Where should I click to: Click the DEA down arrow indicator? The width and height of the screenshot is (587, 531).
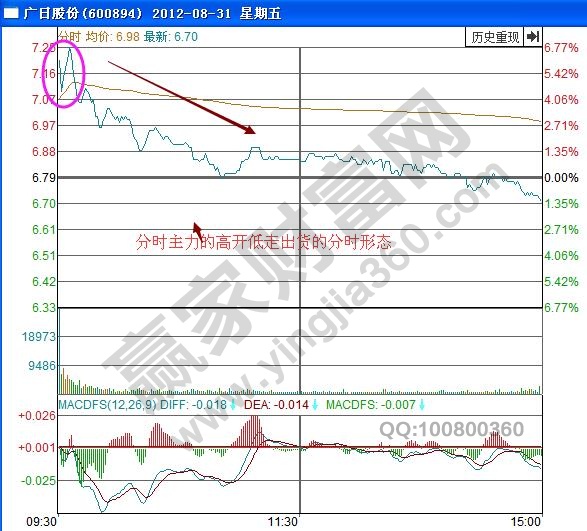315,405
